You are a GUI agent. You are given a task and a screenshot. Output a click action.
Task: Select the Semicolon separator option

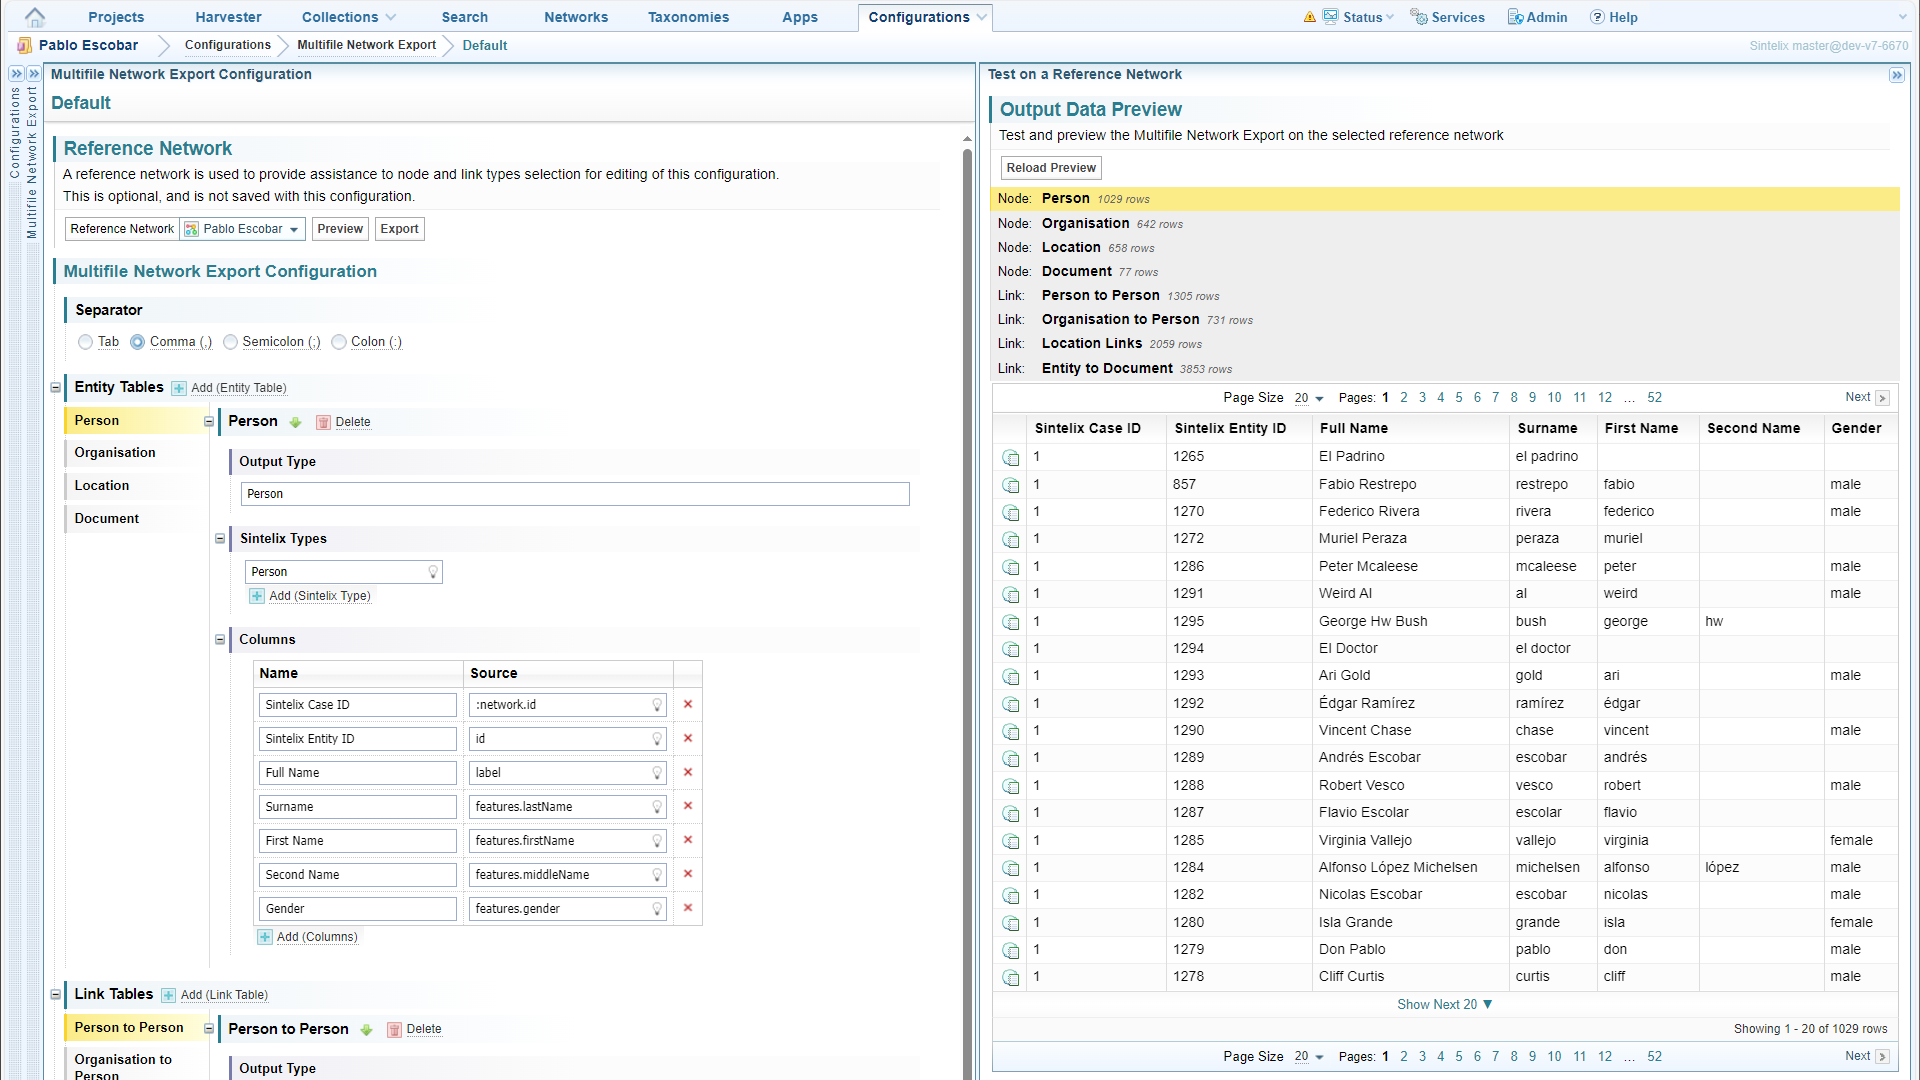tap(231, 342)
